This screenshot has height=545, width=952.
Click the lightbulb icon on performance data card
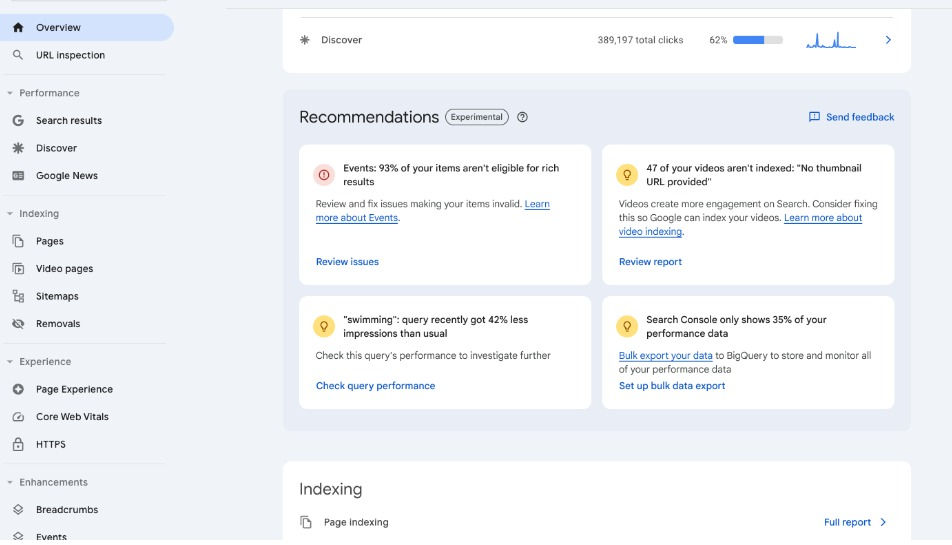[627, 327]
